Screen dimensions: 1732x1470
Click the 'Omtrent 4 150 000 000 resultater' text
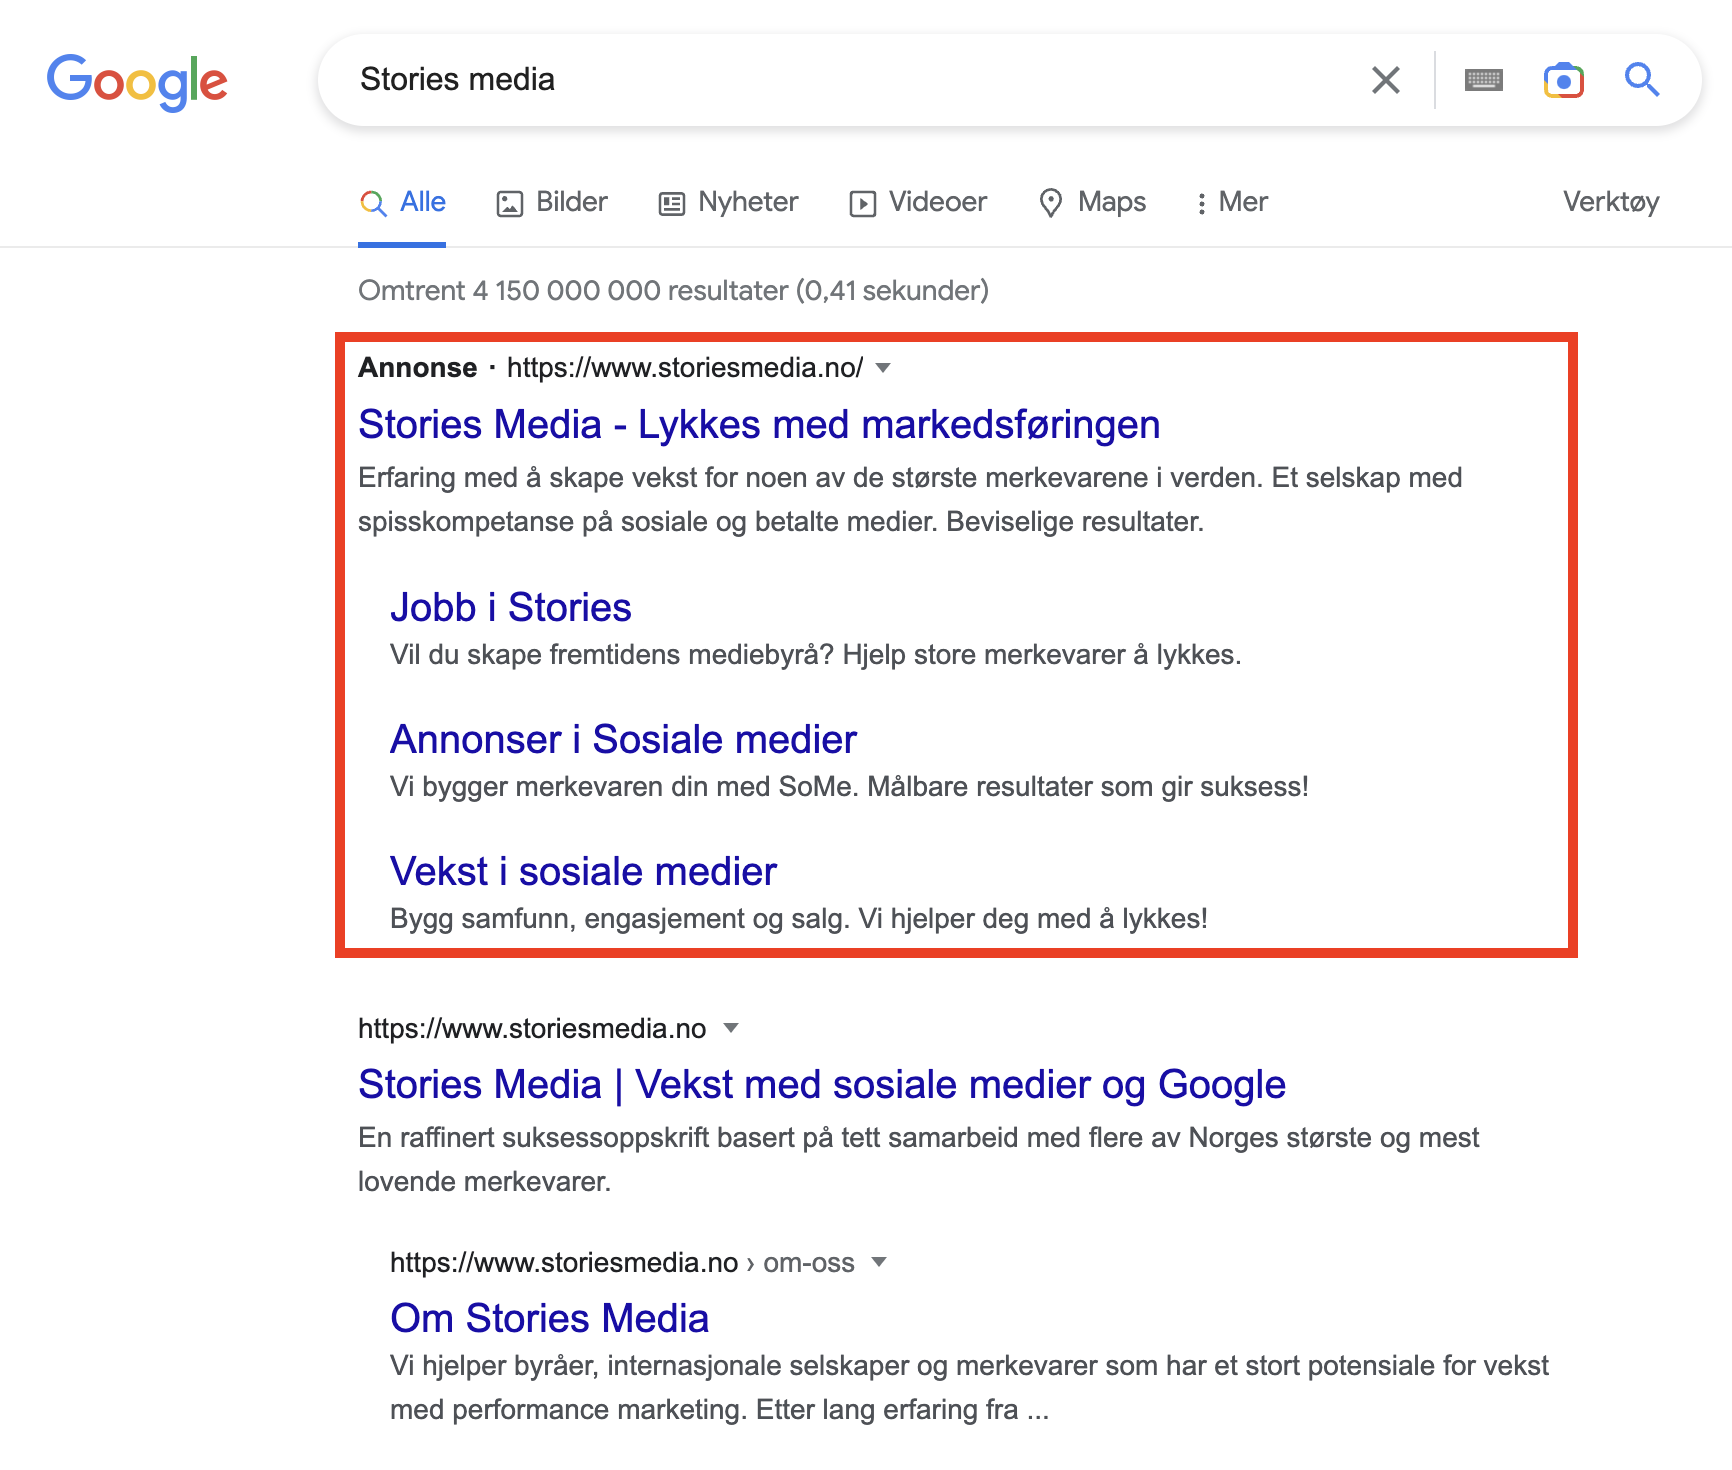click(673, 291)
